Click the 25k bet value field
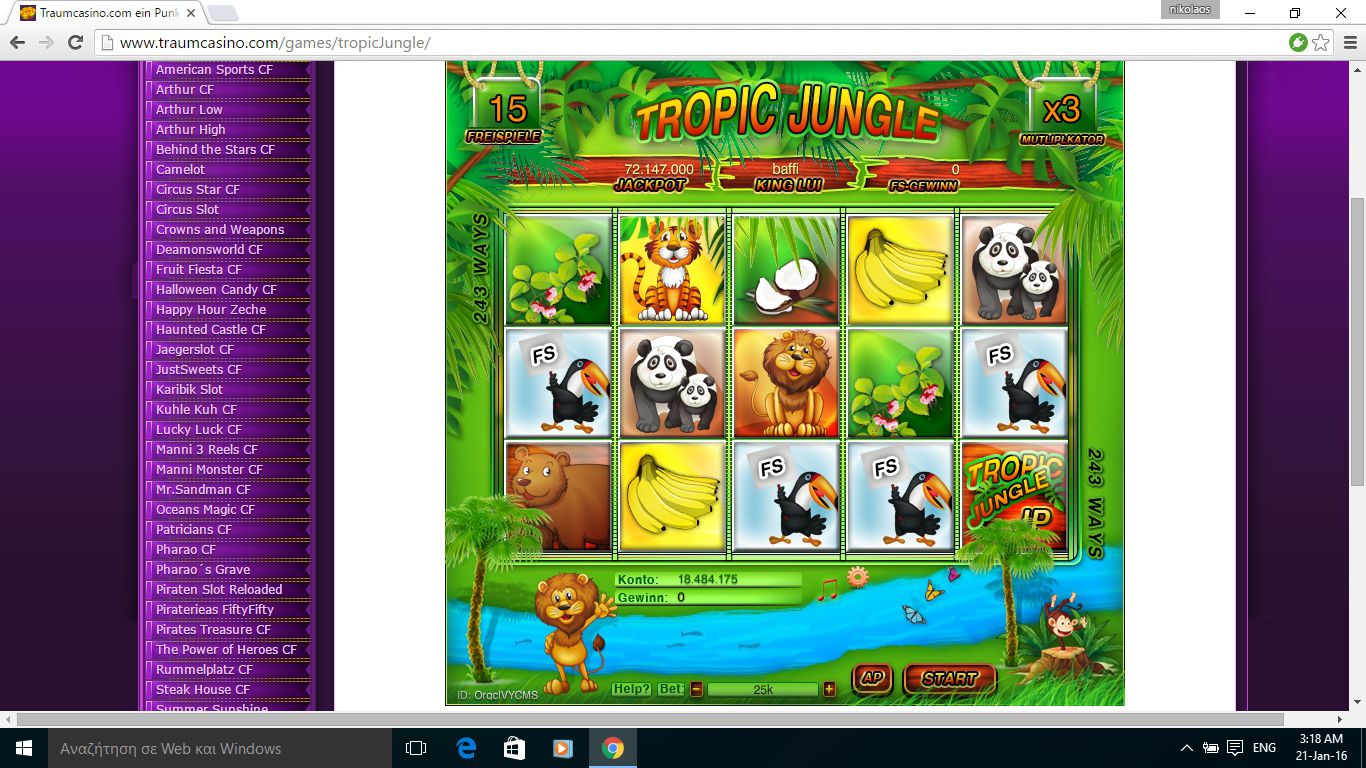This screenshot has height=768, width=1366. [763, 689]
